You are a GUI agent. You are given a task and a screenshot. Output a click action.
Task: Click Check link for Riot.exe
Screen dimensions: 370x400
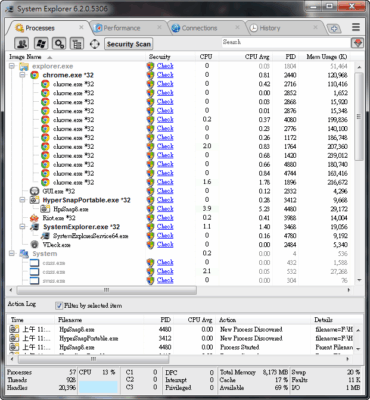pos(165,218)
